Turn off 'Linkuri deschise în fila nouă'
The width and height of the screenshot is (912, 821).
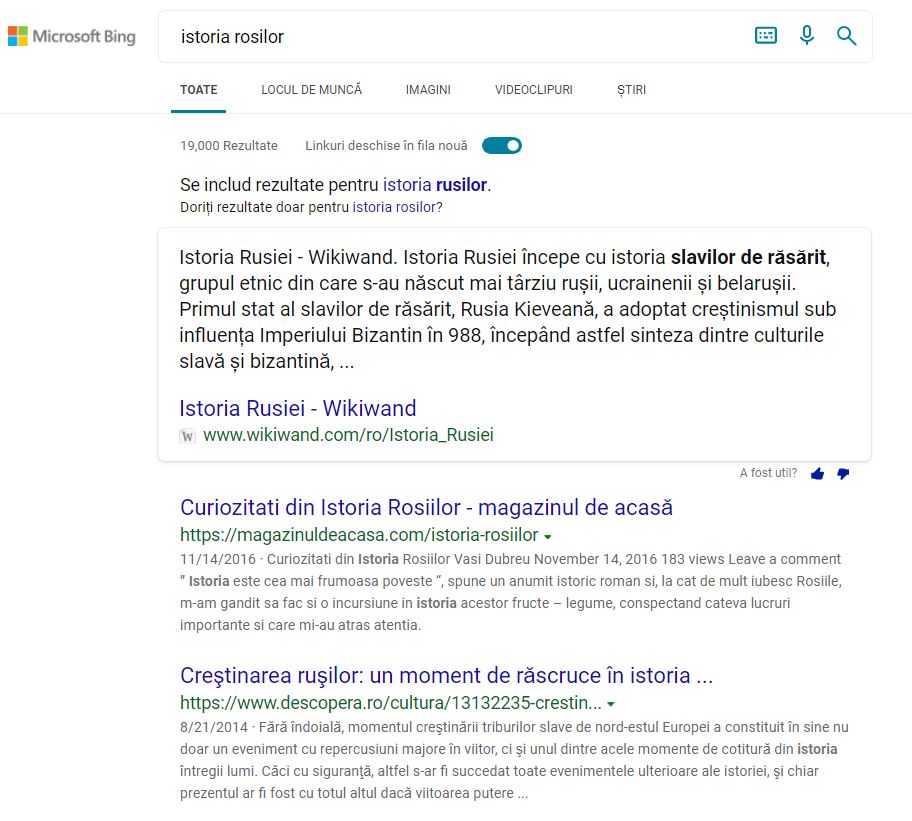[x=501, y=145]
